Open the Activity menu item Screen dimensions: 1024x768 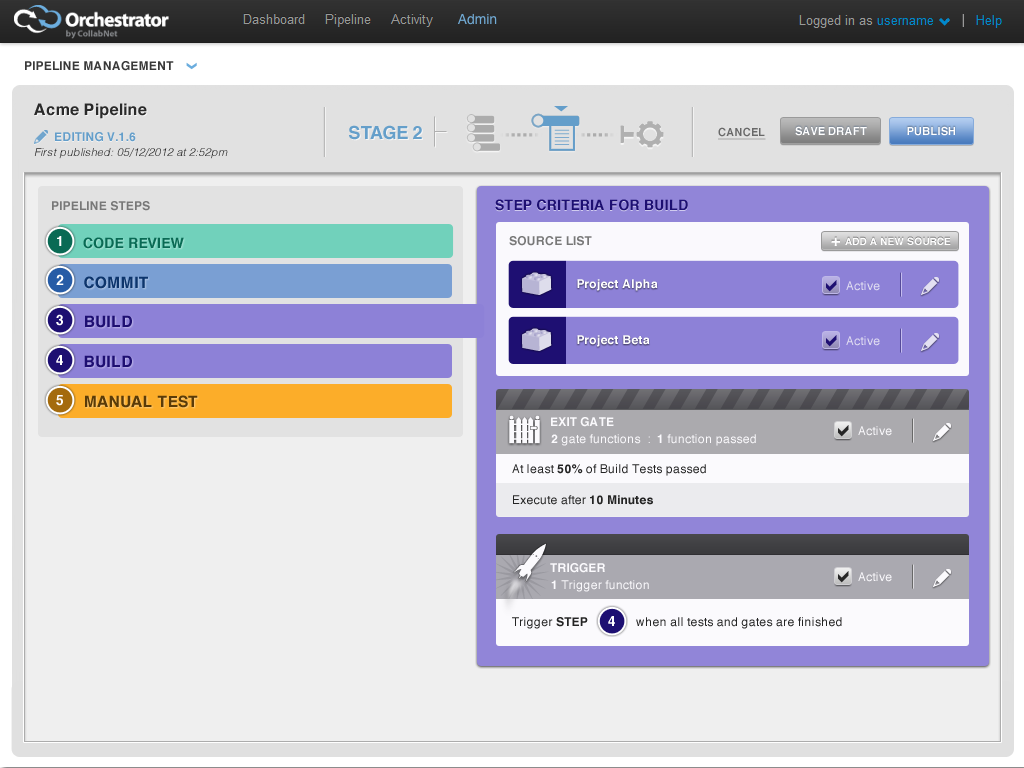click(x=411, y=20)
